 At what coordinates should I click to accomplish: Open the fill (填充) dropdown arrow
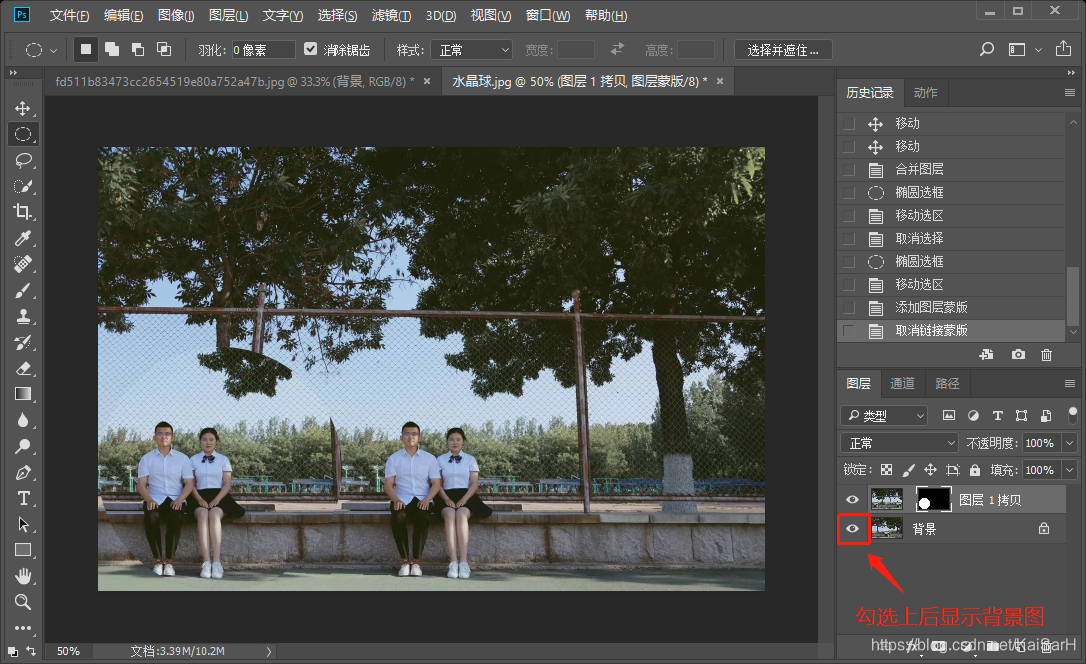click(1069, 470)
